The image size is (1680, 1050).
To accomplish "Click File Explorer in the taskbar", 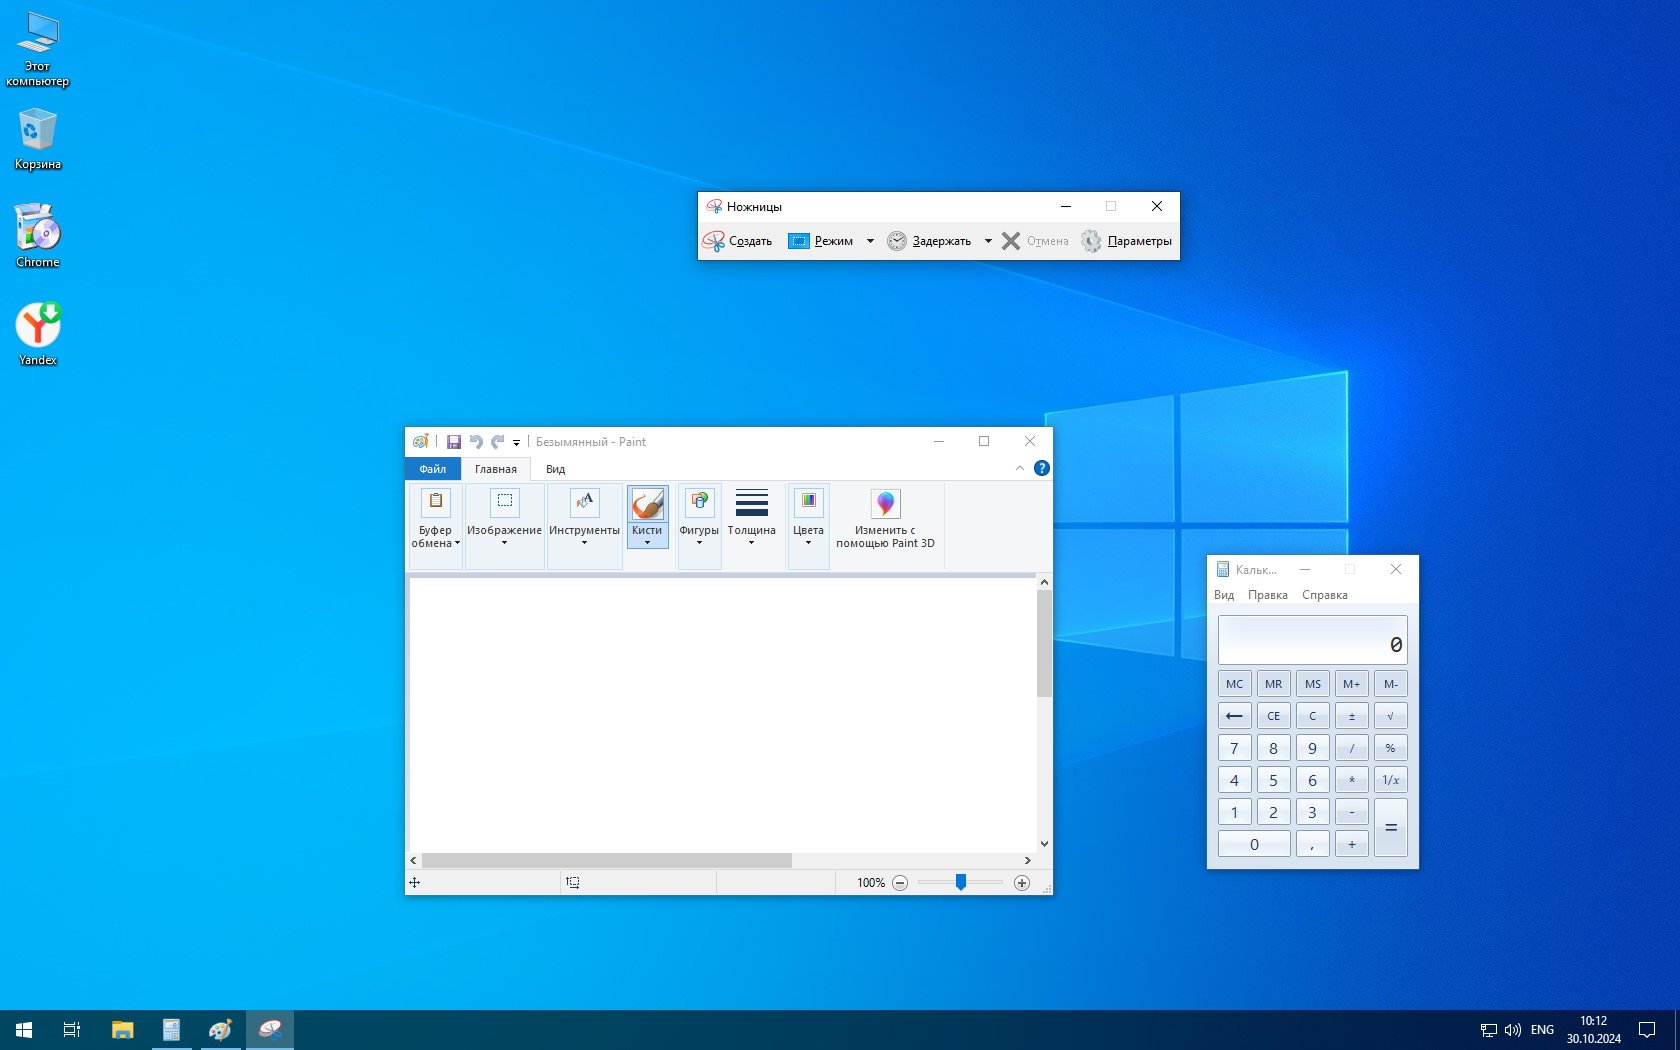I will tap(122, 1029).
